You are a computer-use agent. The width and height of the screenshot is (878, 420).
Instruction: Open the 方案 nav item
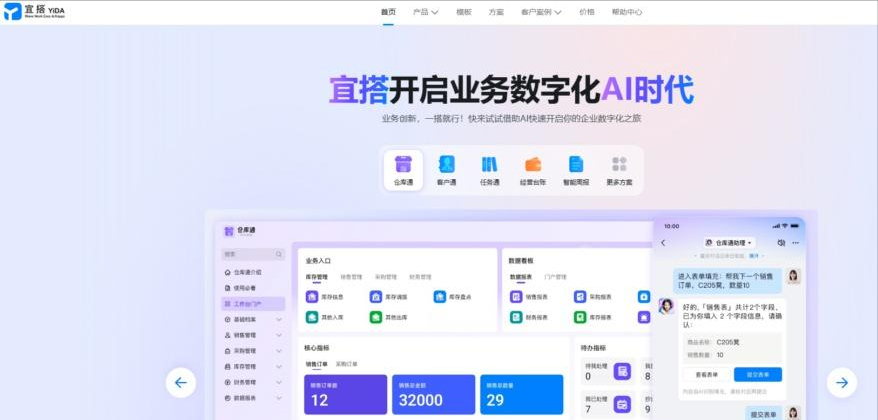coord(496,12)
